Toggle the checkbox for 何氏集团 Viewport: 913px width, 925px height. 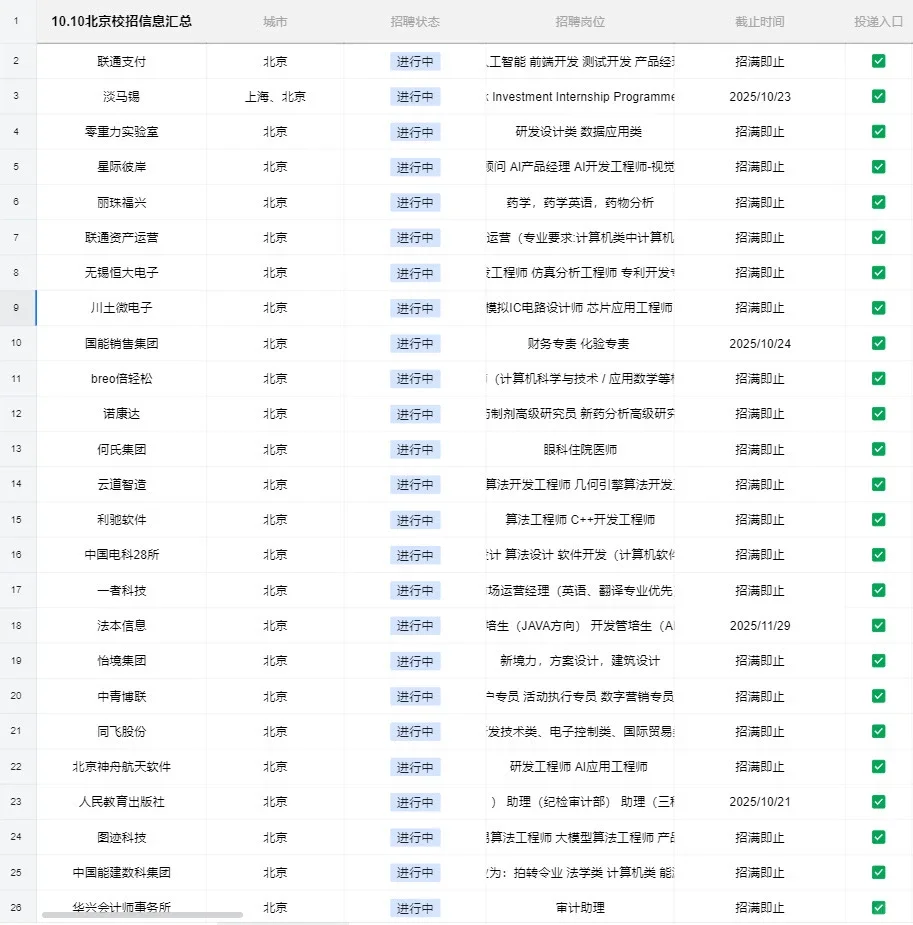878,449
